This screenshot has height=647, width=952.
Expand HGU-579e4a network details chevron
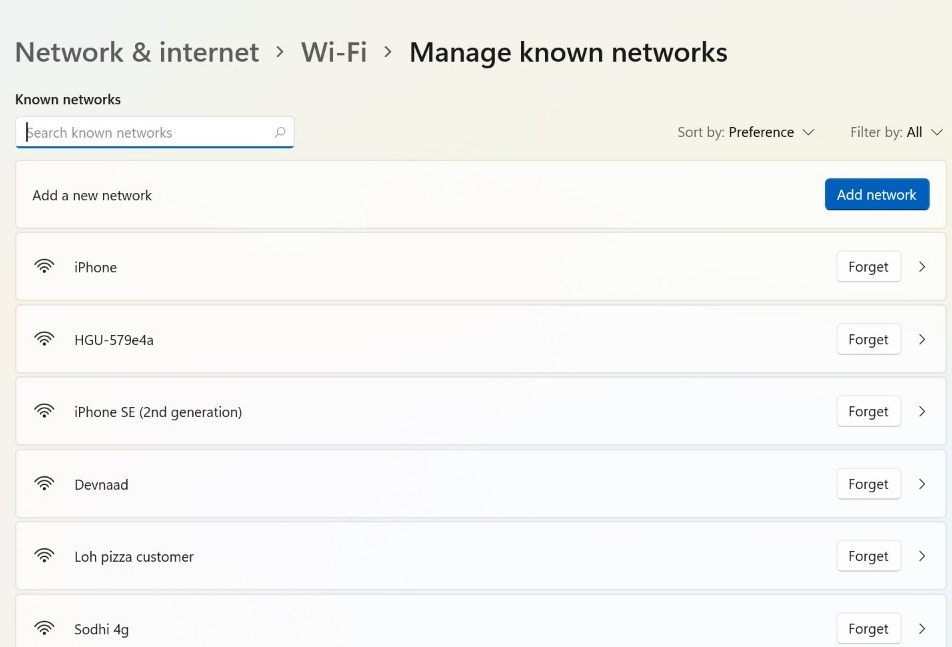click(x=922, y=339)
